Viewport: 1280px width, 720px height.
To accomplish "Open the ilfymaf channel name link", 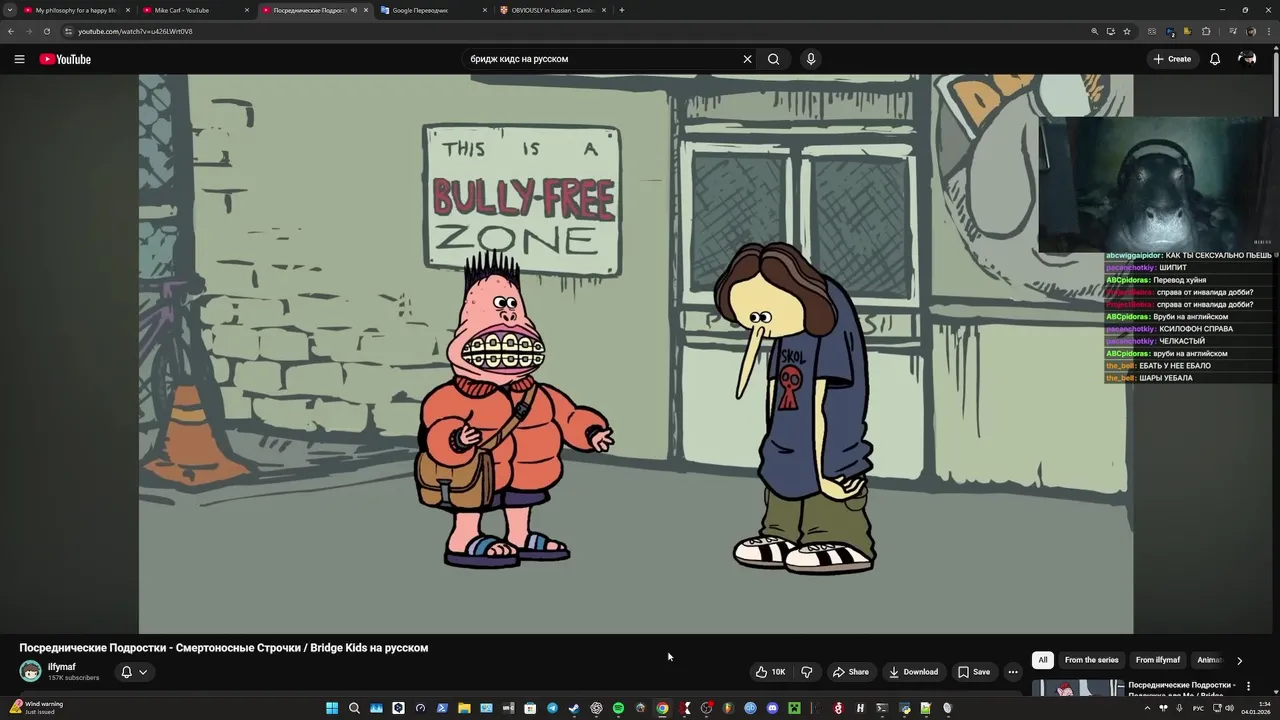I will tap(62, 667).
